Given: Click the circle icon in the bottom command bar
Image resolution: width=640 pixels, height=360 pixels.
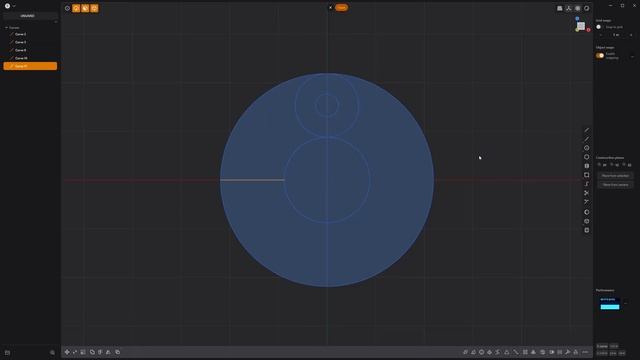Looking at the screenshot, I should coord(482,352).
